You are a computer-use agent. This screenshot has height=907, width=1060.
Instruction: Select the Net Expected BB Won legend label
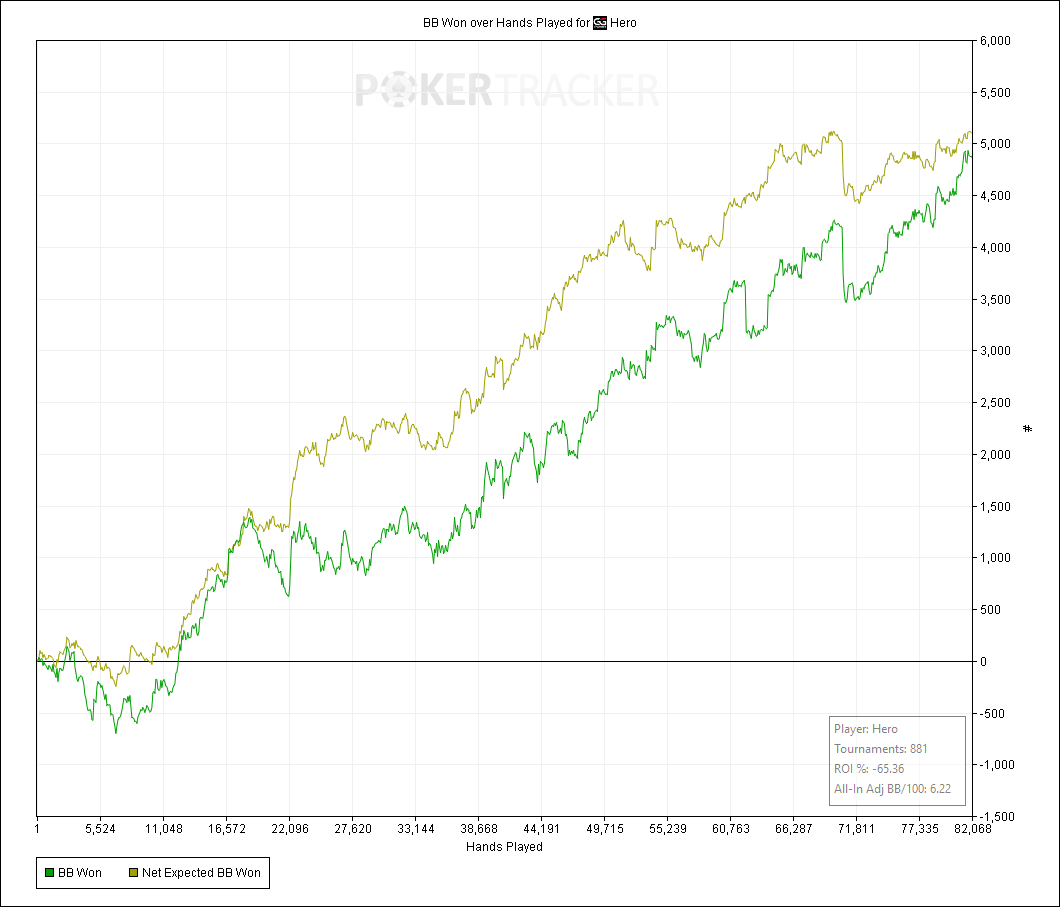pos(201,873)
